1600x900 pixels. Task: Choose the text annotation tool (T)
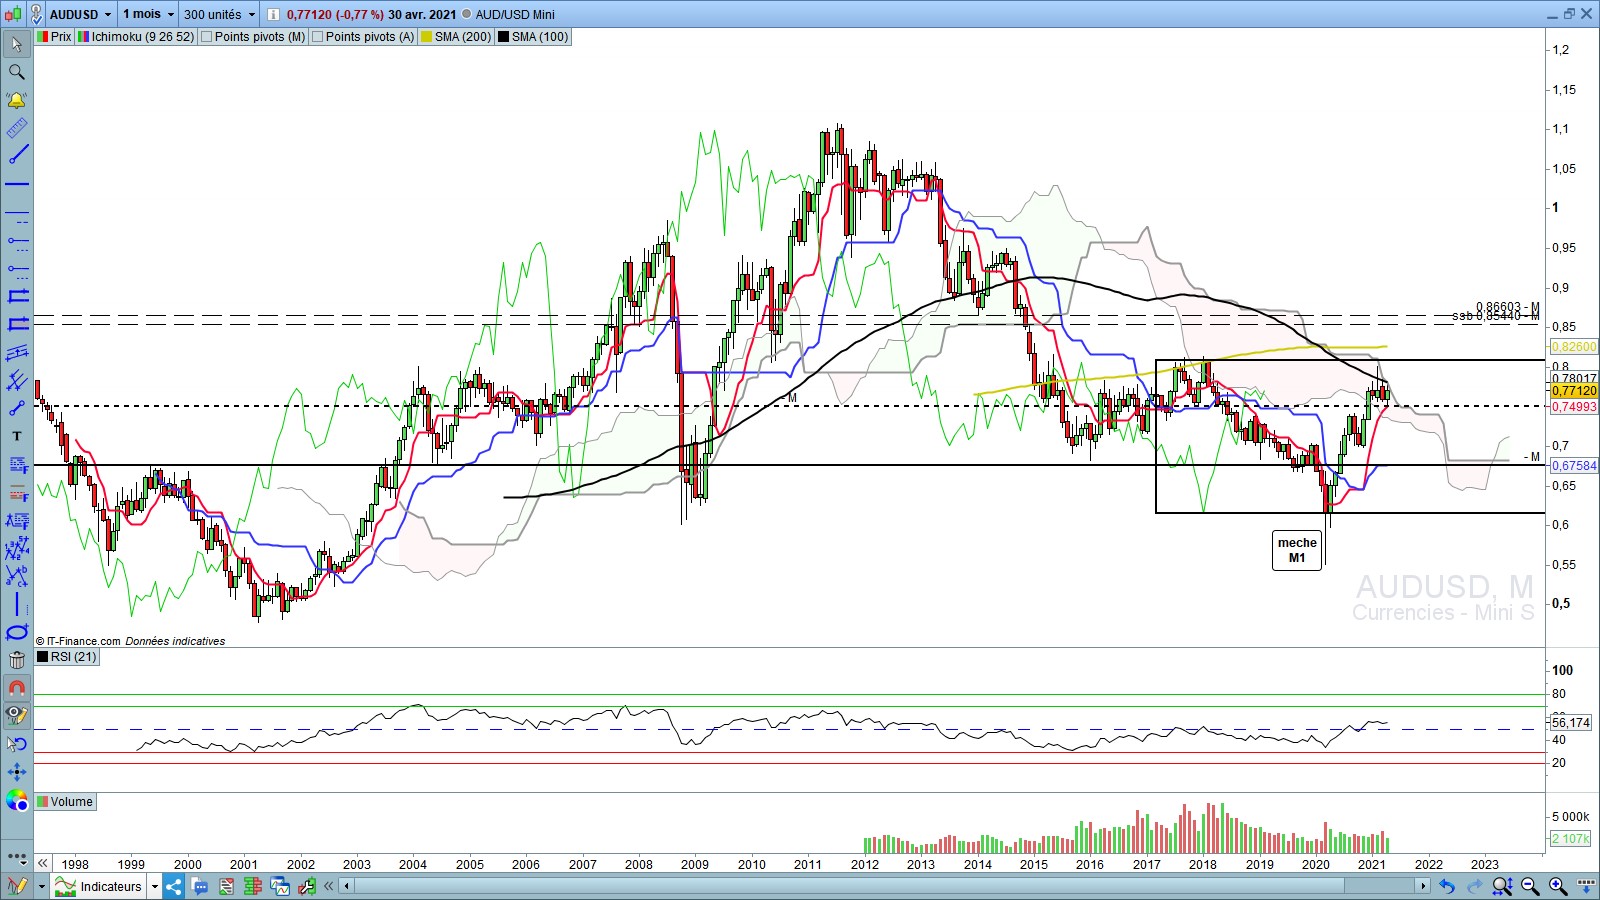click(x=17, y=436)
